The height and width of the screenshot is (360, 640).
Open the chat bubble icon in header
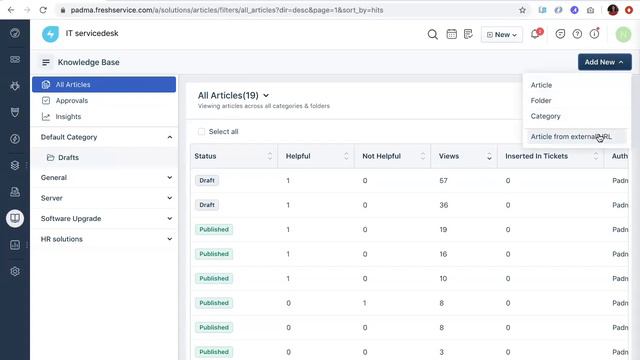pos(560,34)
